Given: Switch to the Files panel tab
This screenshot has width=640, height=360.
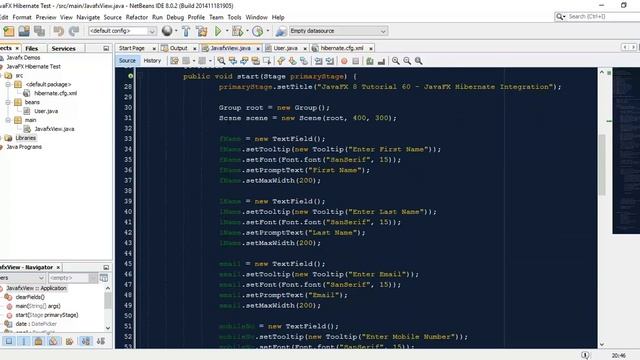Looking at the screenshot, I should 31,49.
